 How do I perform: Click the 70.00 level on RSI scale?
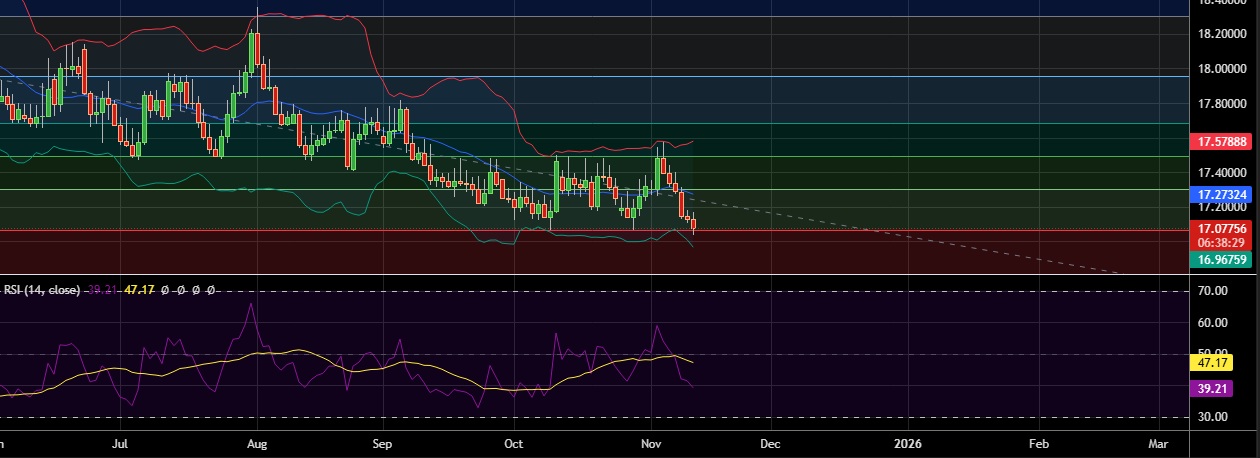[x=1213, y=291]
